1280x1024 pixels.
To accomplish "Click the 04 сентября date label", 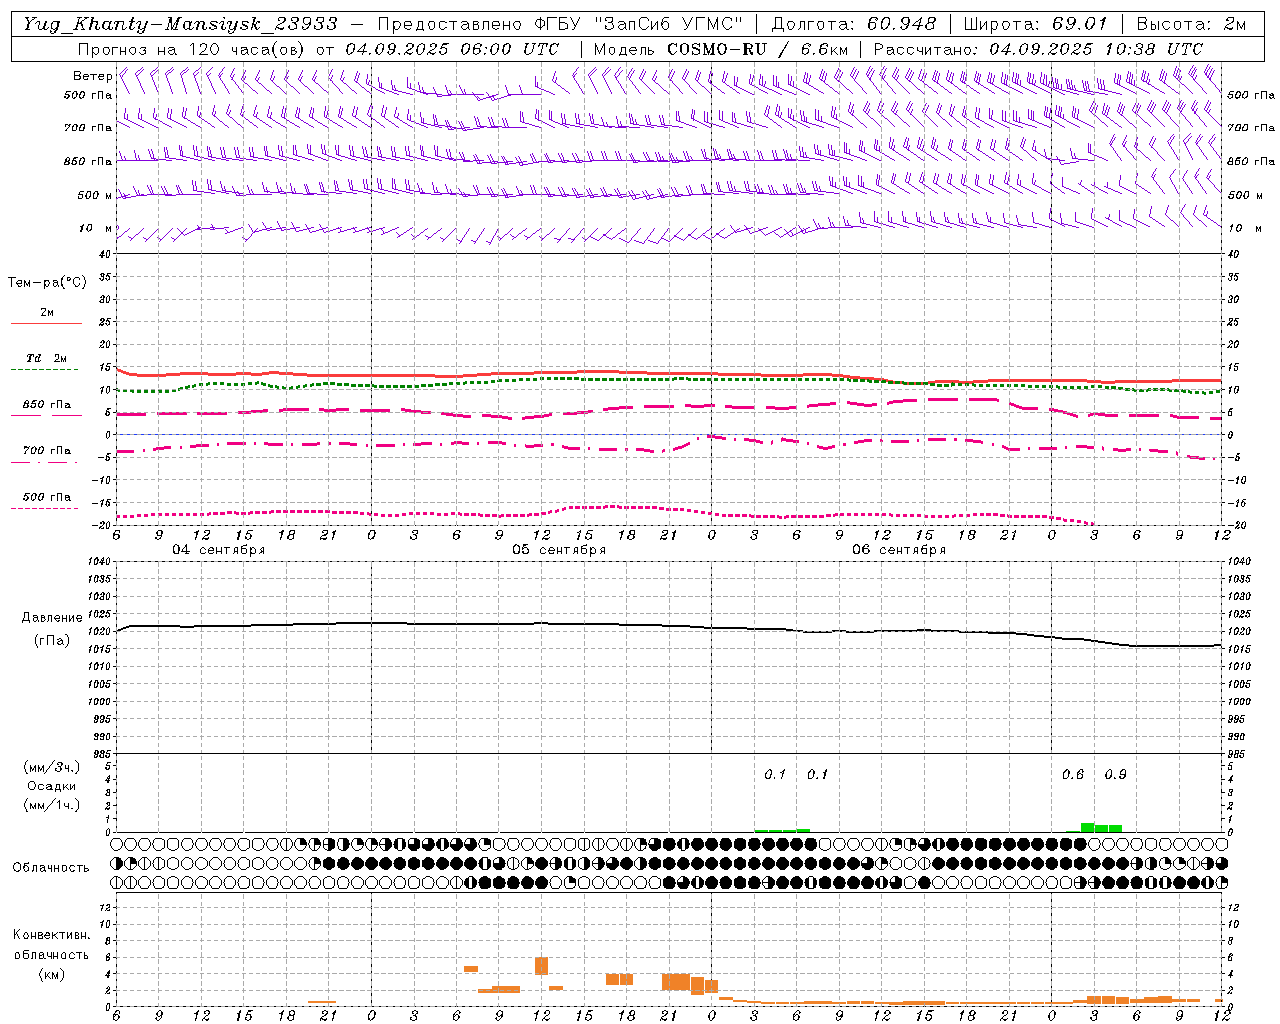I will 219,550.
